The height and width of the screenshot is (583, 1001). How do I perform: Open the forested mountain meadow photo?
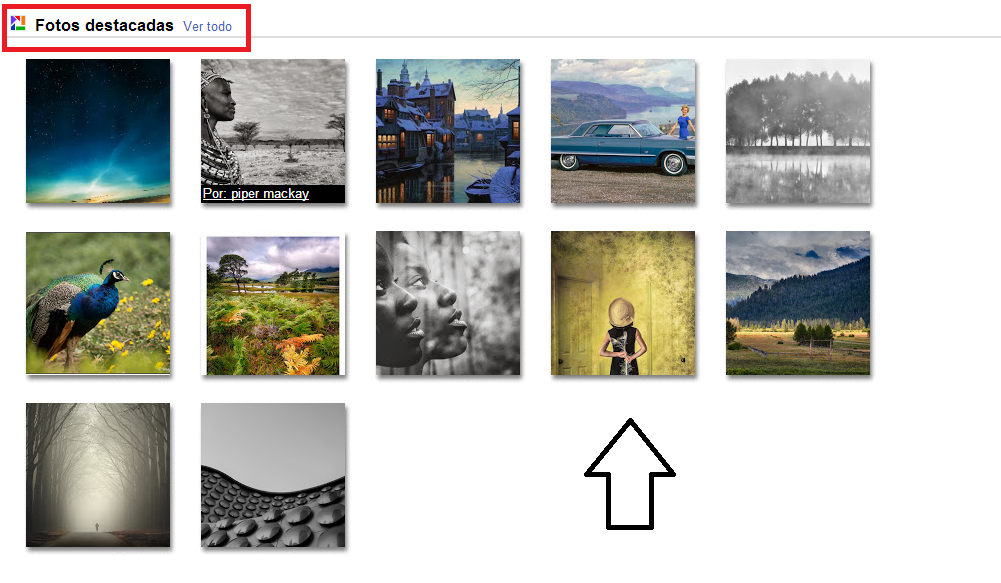[798, 303]
